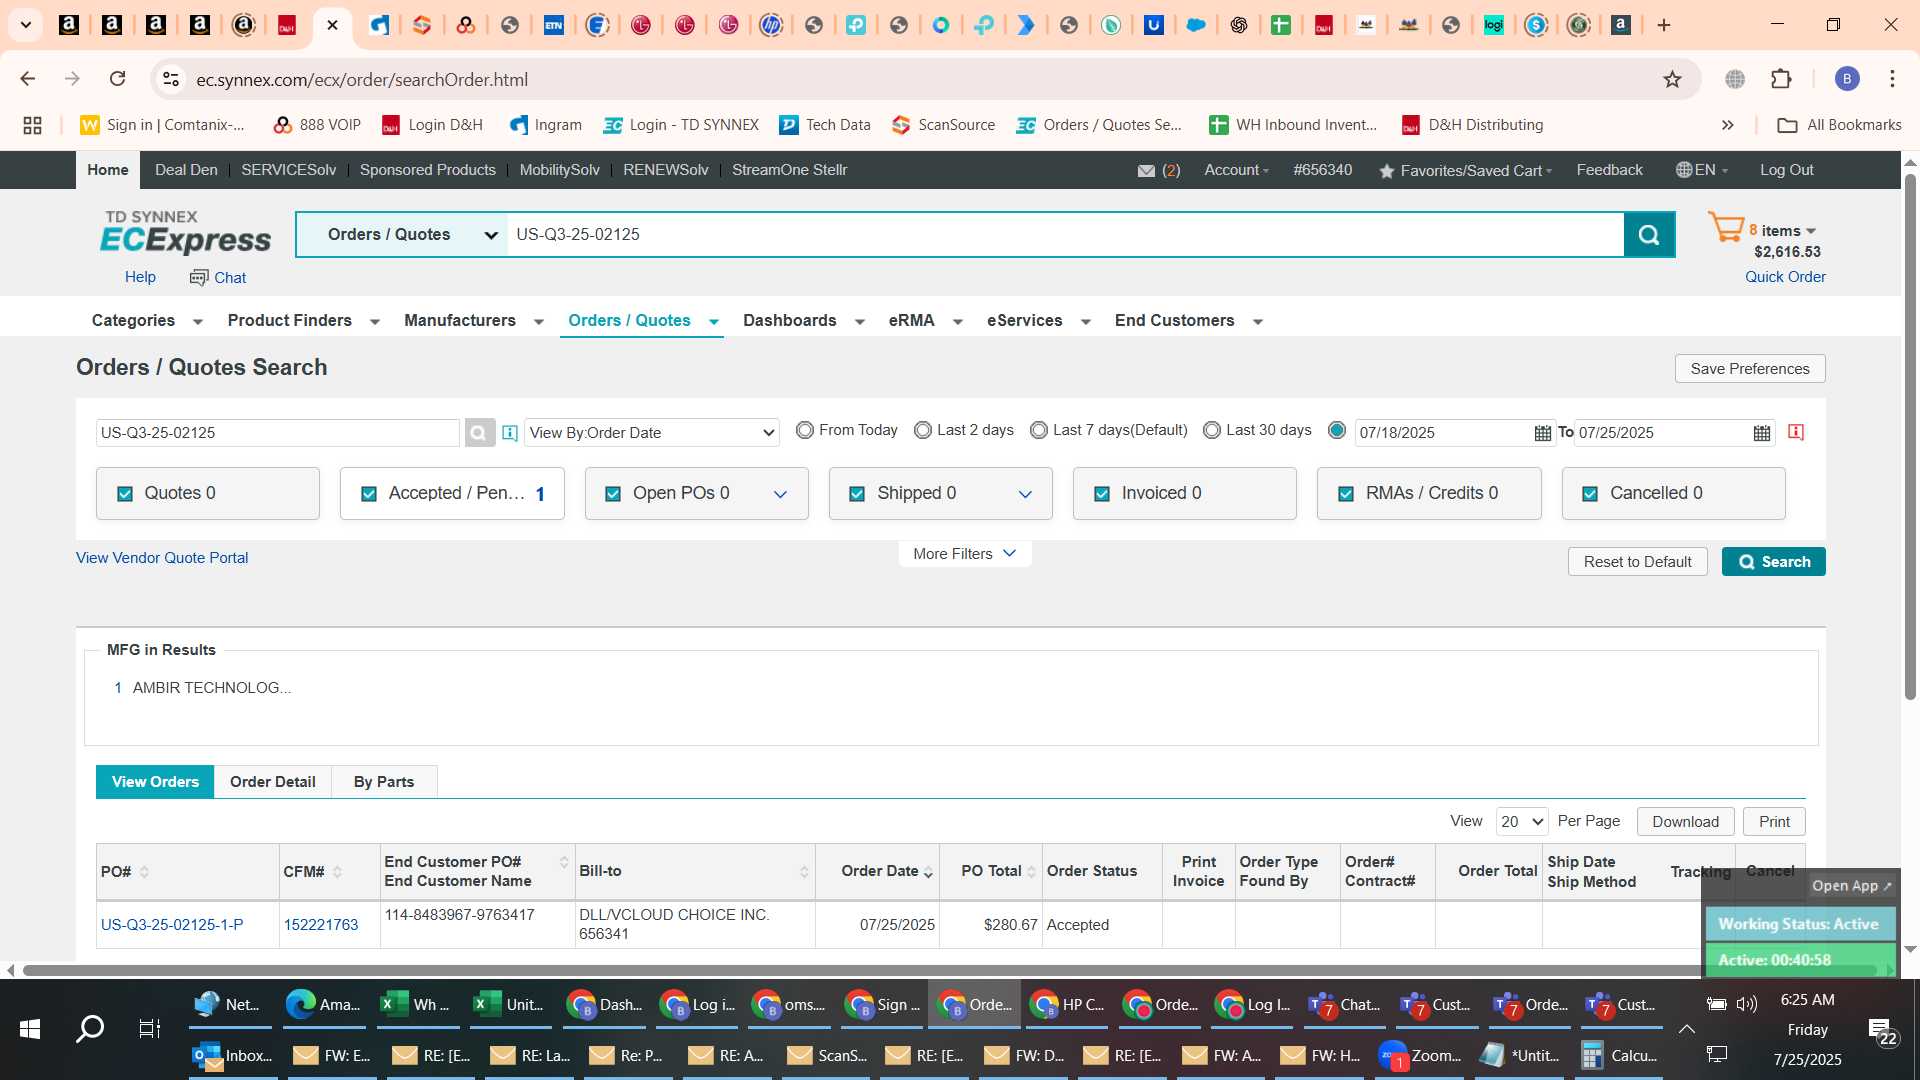The image size is (1920, 1080).
Task: Open the eRMA menu
Action: point(925,321)
